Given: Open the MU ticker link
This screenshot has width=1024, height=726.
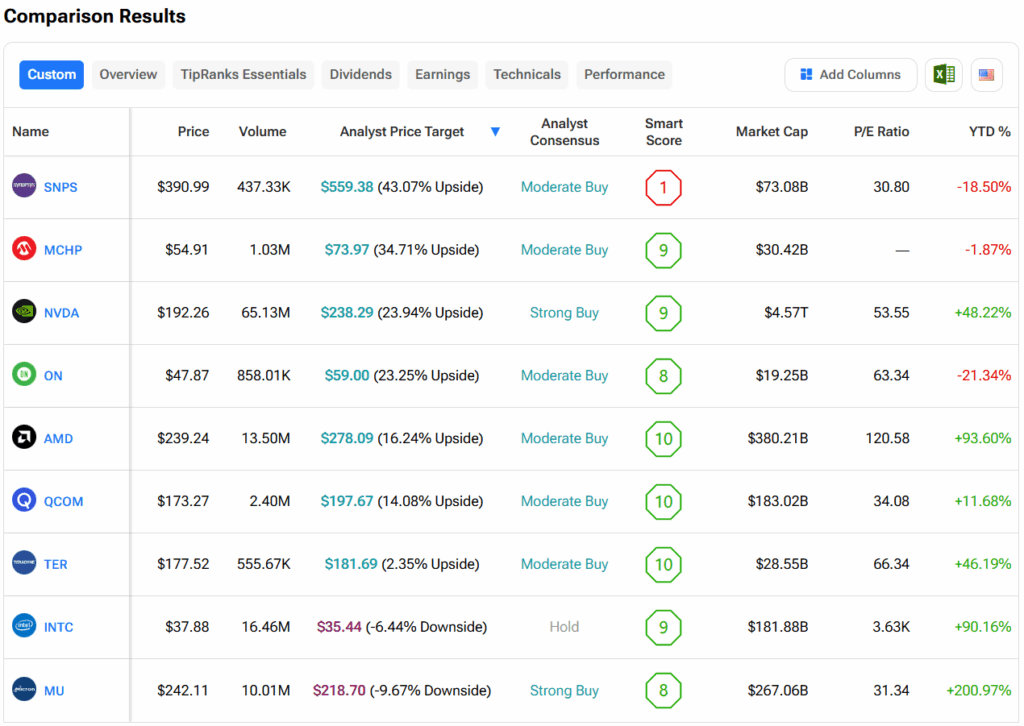Looking at the screenshot, I should coord(55,690).
